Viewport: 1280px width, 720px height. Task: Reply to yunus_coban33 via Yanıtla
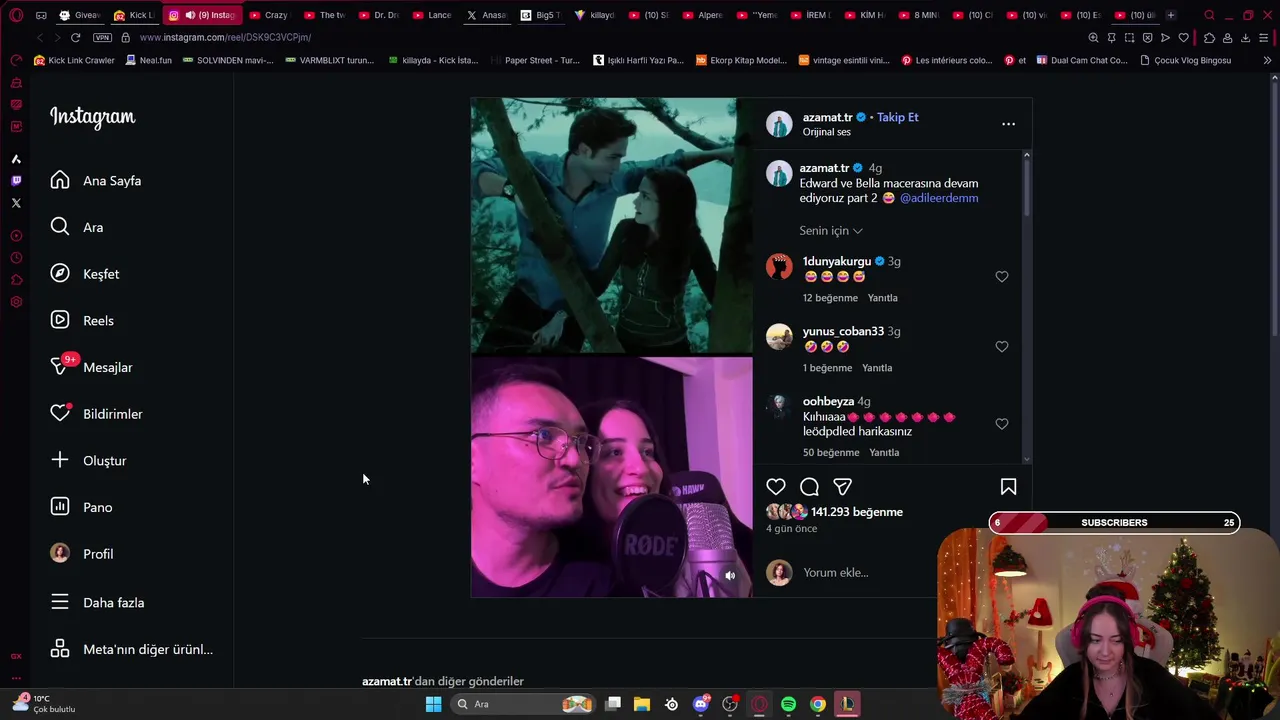tap(877, 368)
